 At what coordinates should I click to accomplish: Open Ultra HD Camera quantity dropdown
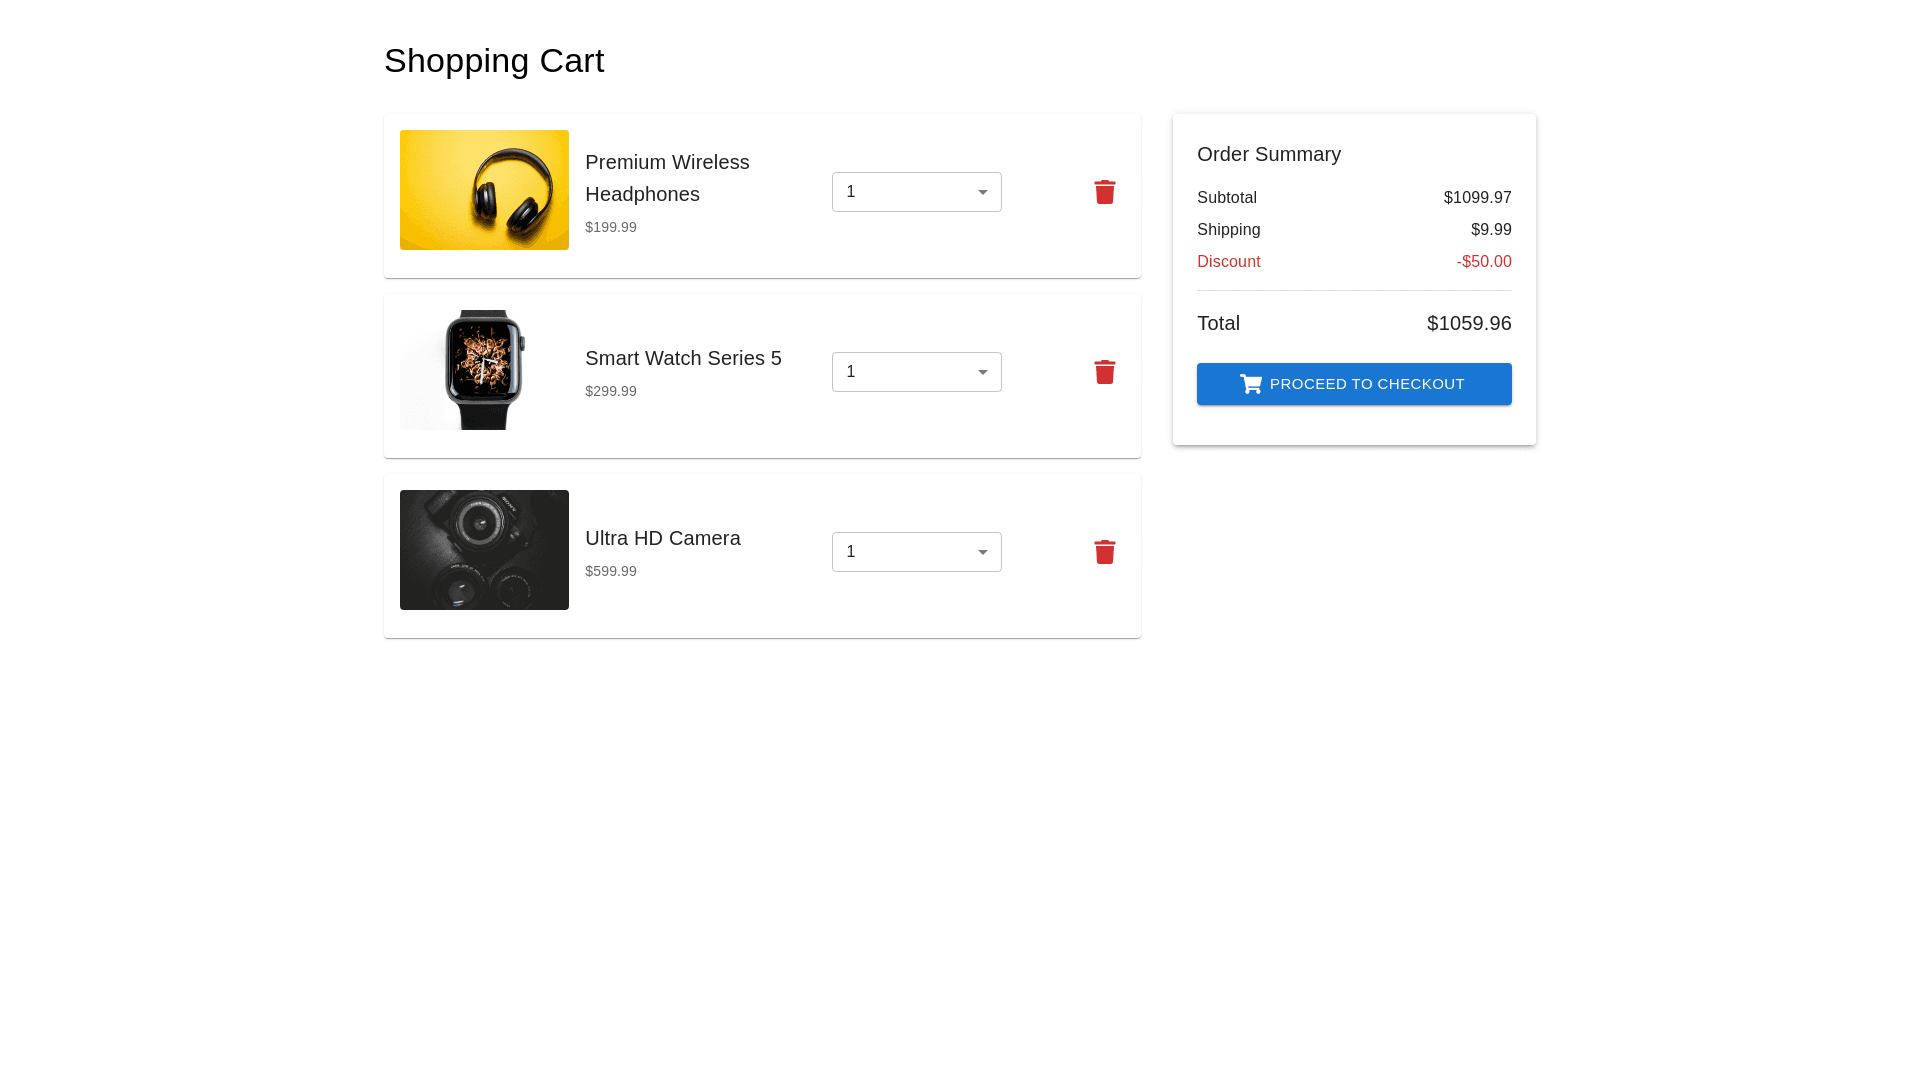[915, 552]
